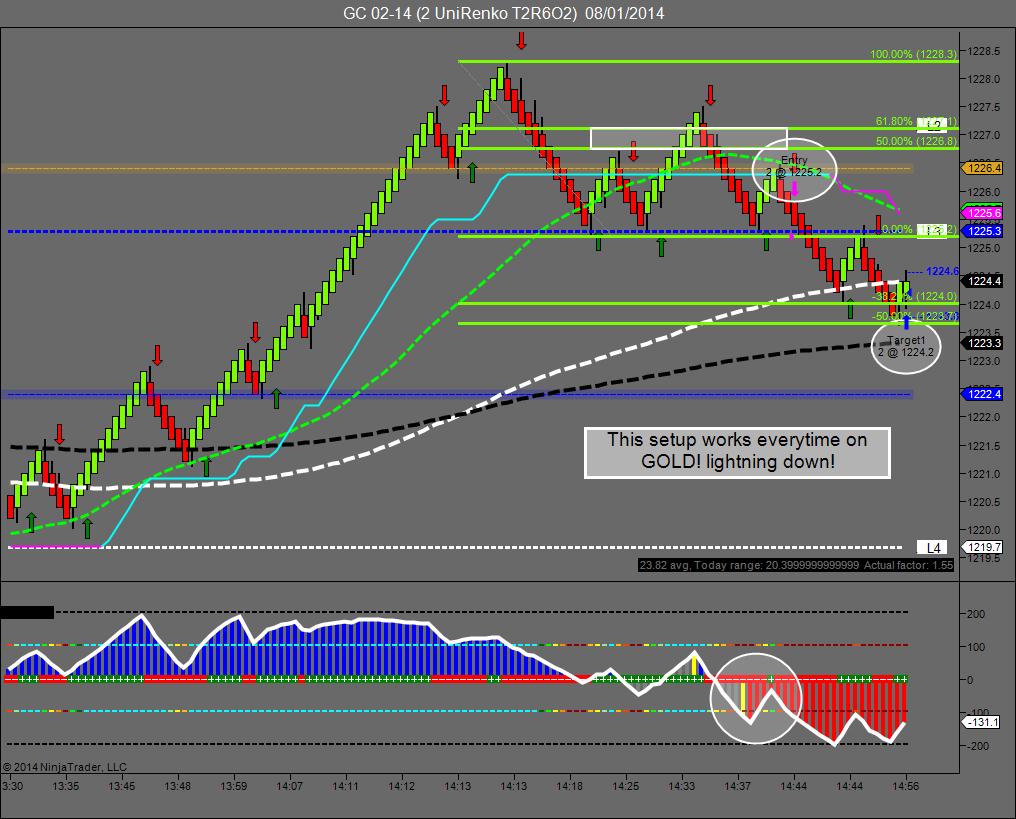Click the black 1224.4 last price marker
This screenshot has width=1016, height=819.
(984, 281)
